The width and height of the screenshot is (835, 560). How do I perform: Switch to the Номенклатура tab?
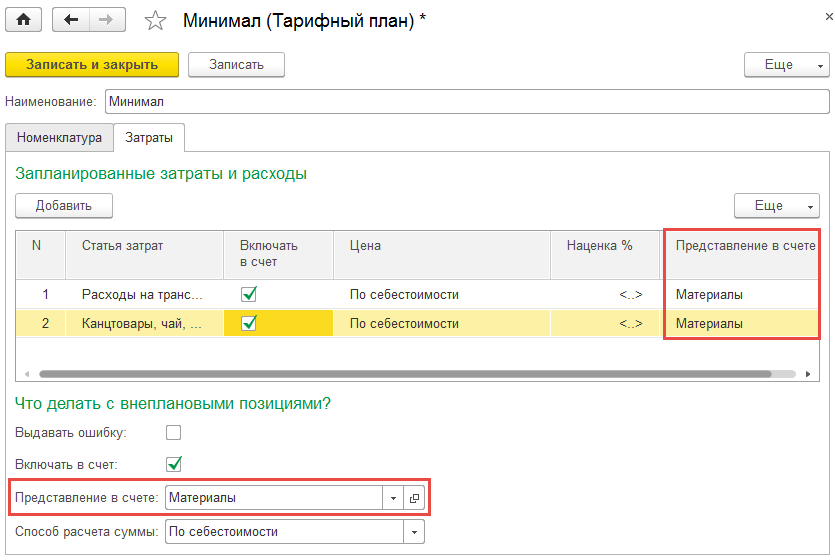coord(59,138)
